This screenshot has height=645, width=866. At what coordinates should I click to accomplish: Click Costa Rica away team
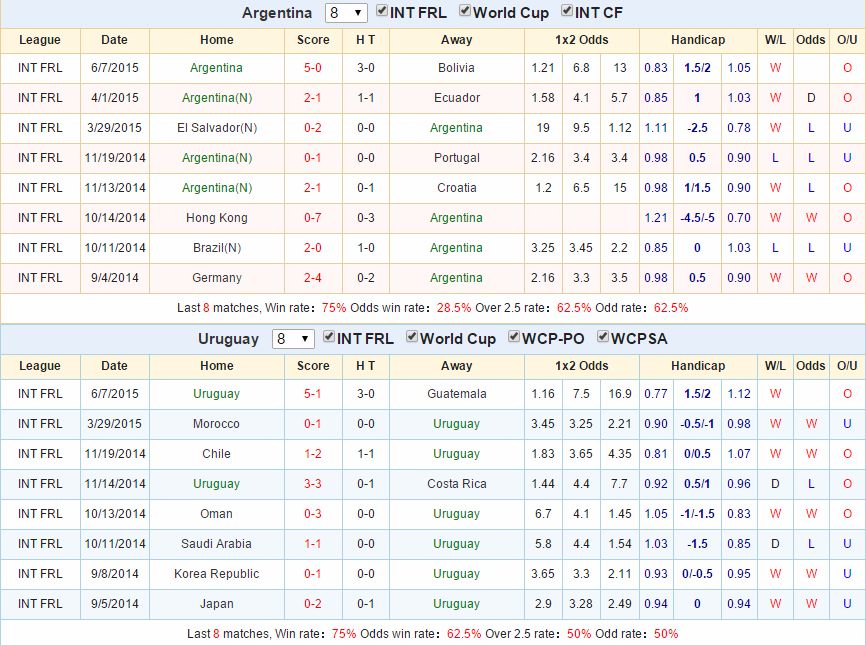click(x=456, y=484)
